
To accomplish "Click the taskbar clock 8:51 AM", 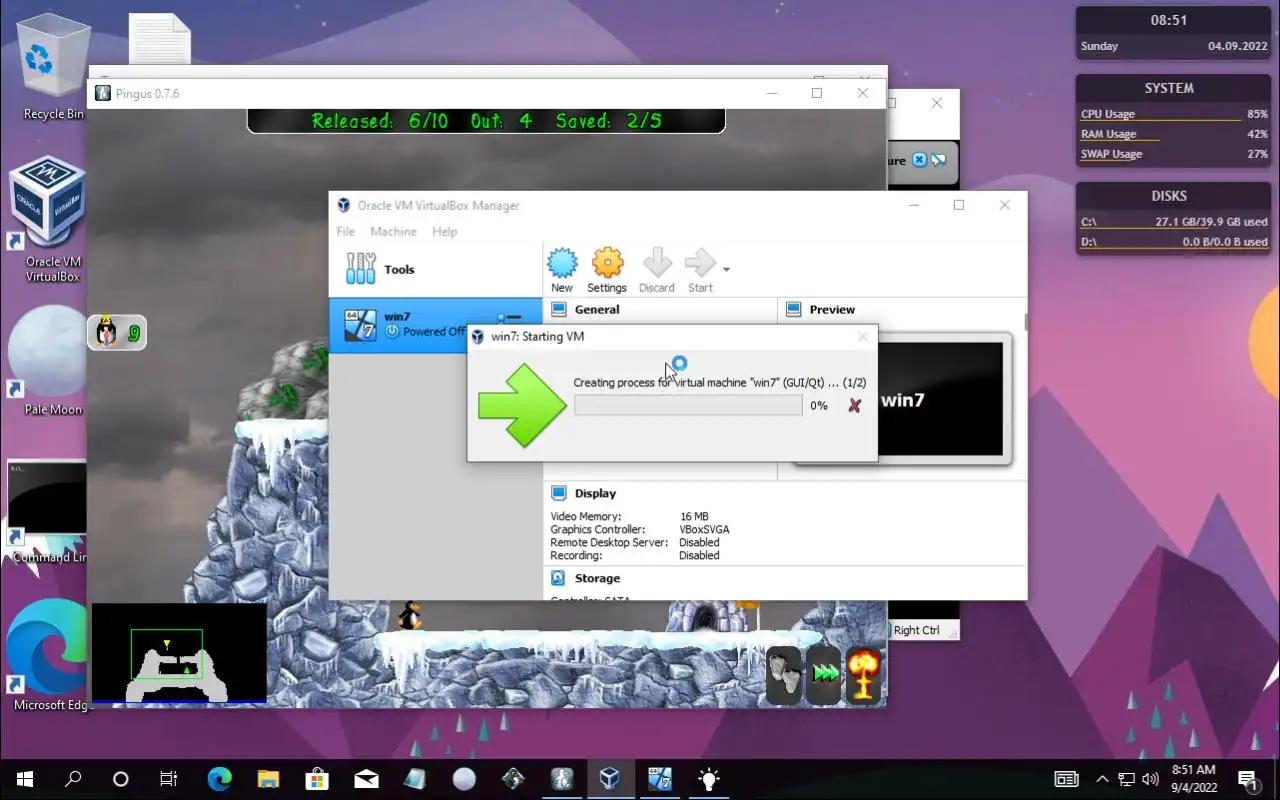I will pos(1193,779).
